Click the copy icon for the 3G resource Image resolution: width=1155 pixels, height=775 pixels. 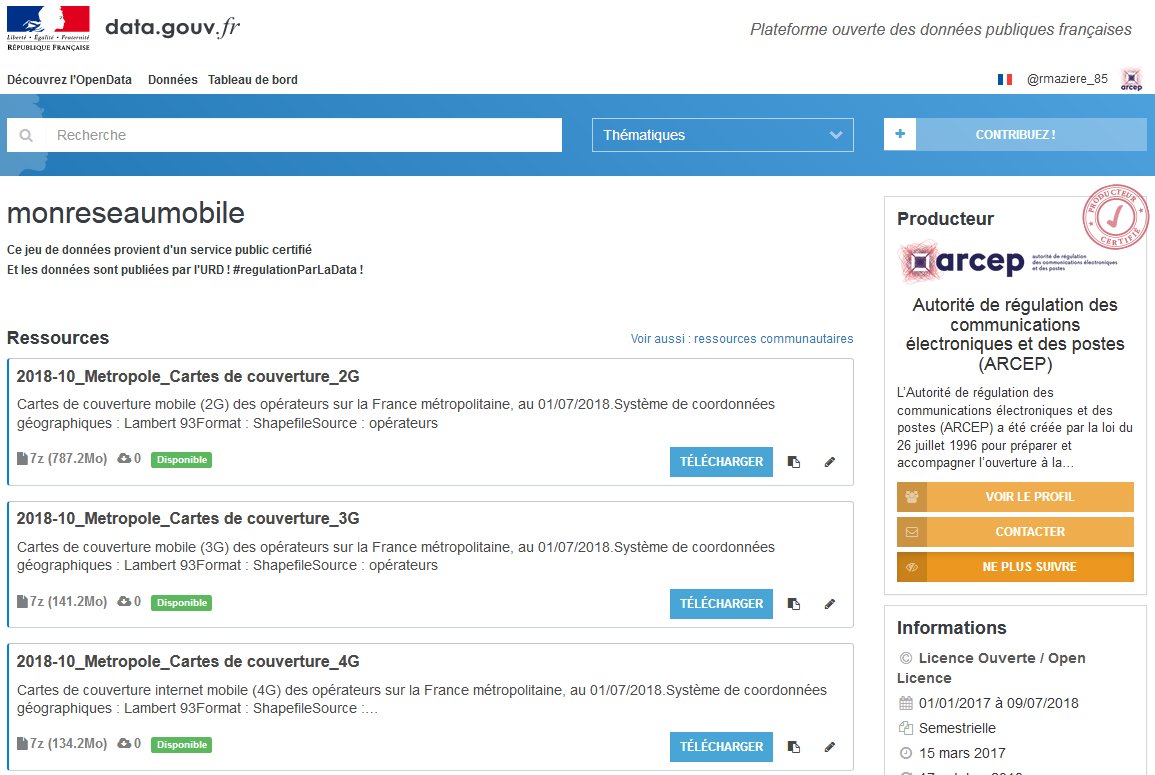coord(793,604)
